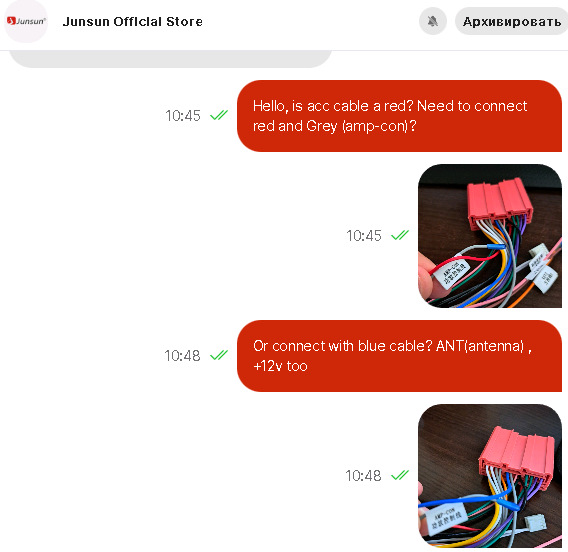
Task: Click read checkmark beside first 10:45 message
Action: tap(219, 115)
